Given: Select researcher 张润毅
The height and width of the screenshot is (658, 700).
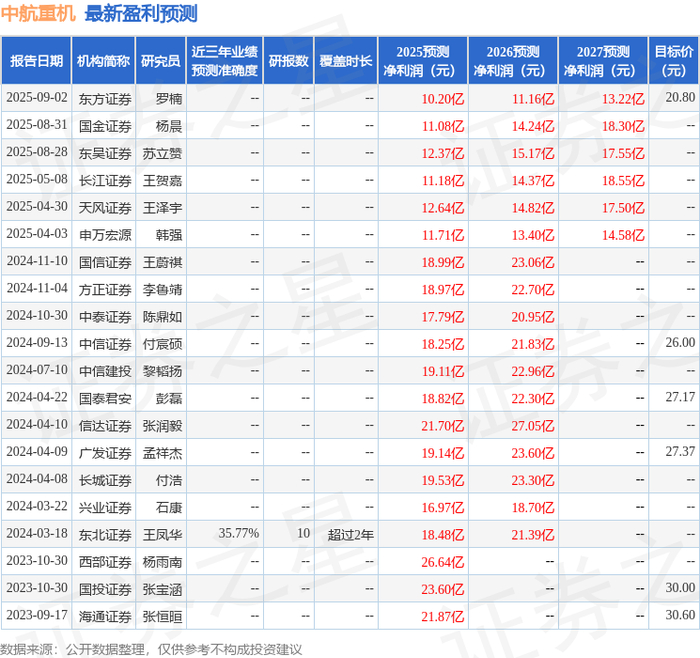Looking at the screenshot, I should click(x=162, y=425).
